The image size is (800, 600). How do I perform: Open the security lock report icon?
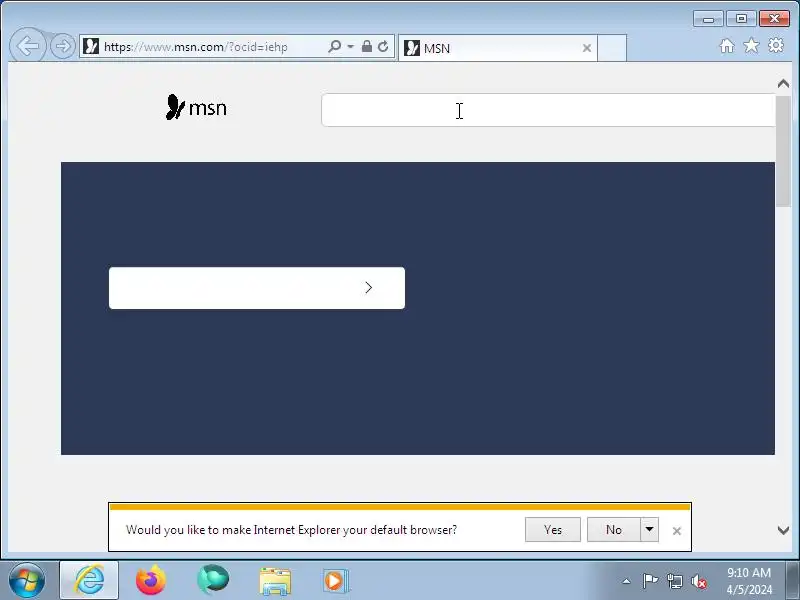coord(366,46)
